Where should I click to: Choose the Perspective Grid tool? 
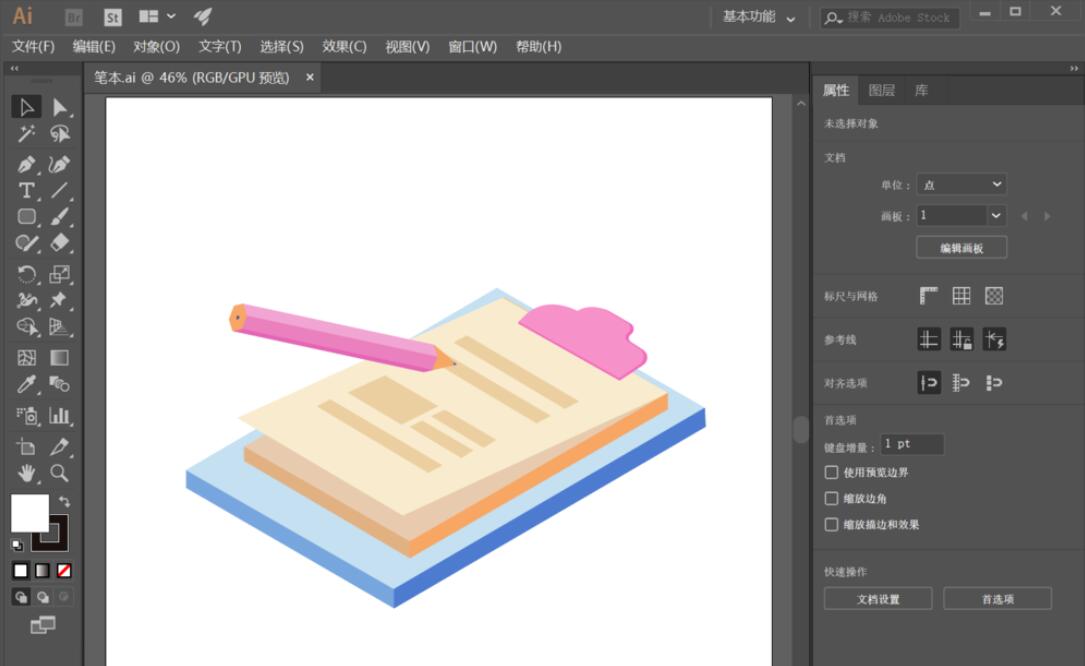[60, 327]
